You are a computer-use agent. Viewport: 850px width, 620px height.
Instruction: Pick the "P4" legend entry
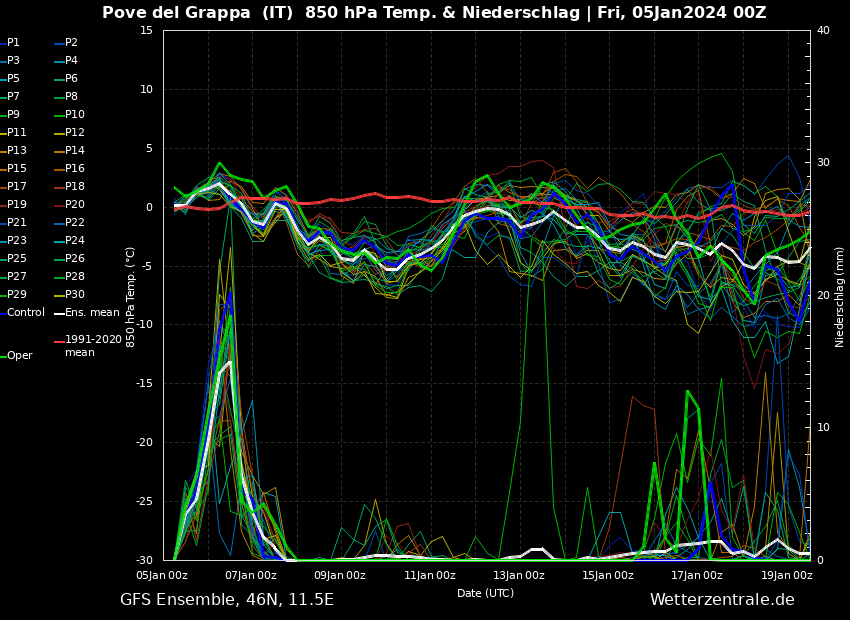66,60
